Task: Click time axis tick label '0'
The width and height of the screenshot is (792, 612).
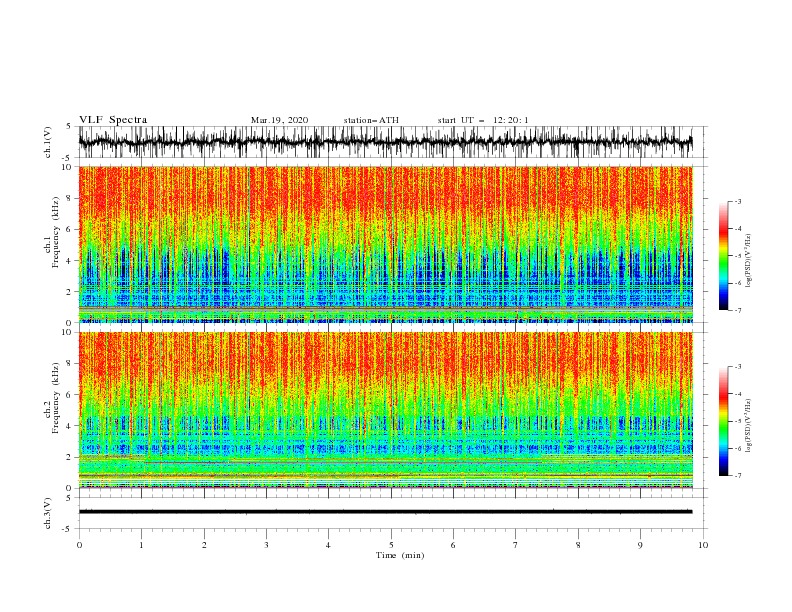Action: pyautogui.click(x=79, y=545)
